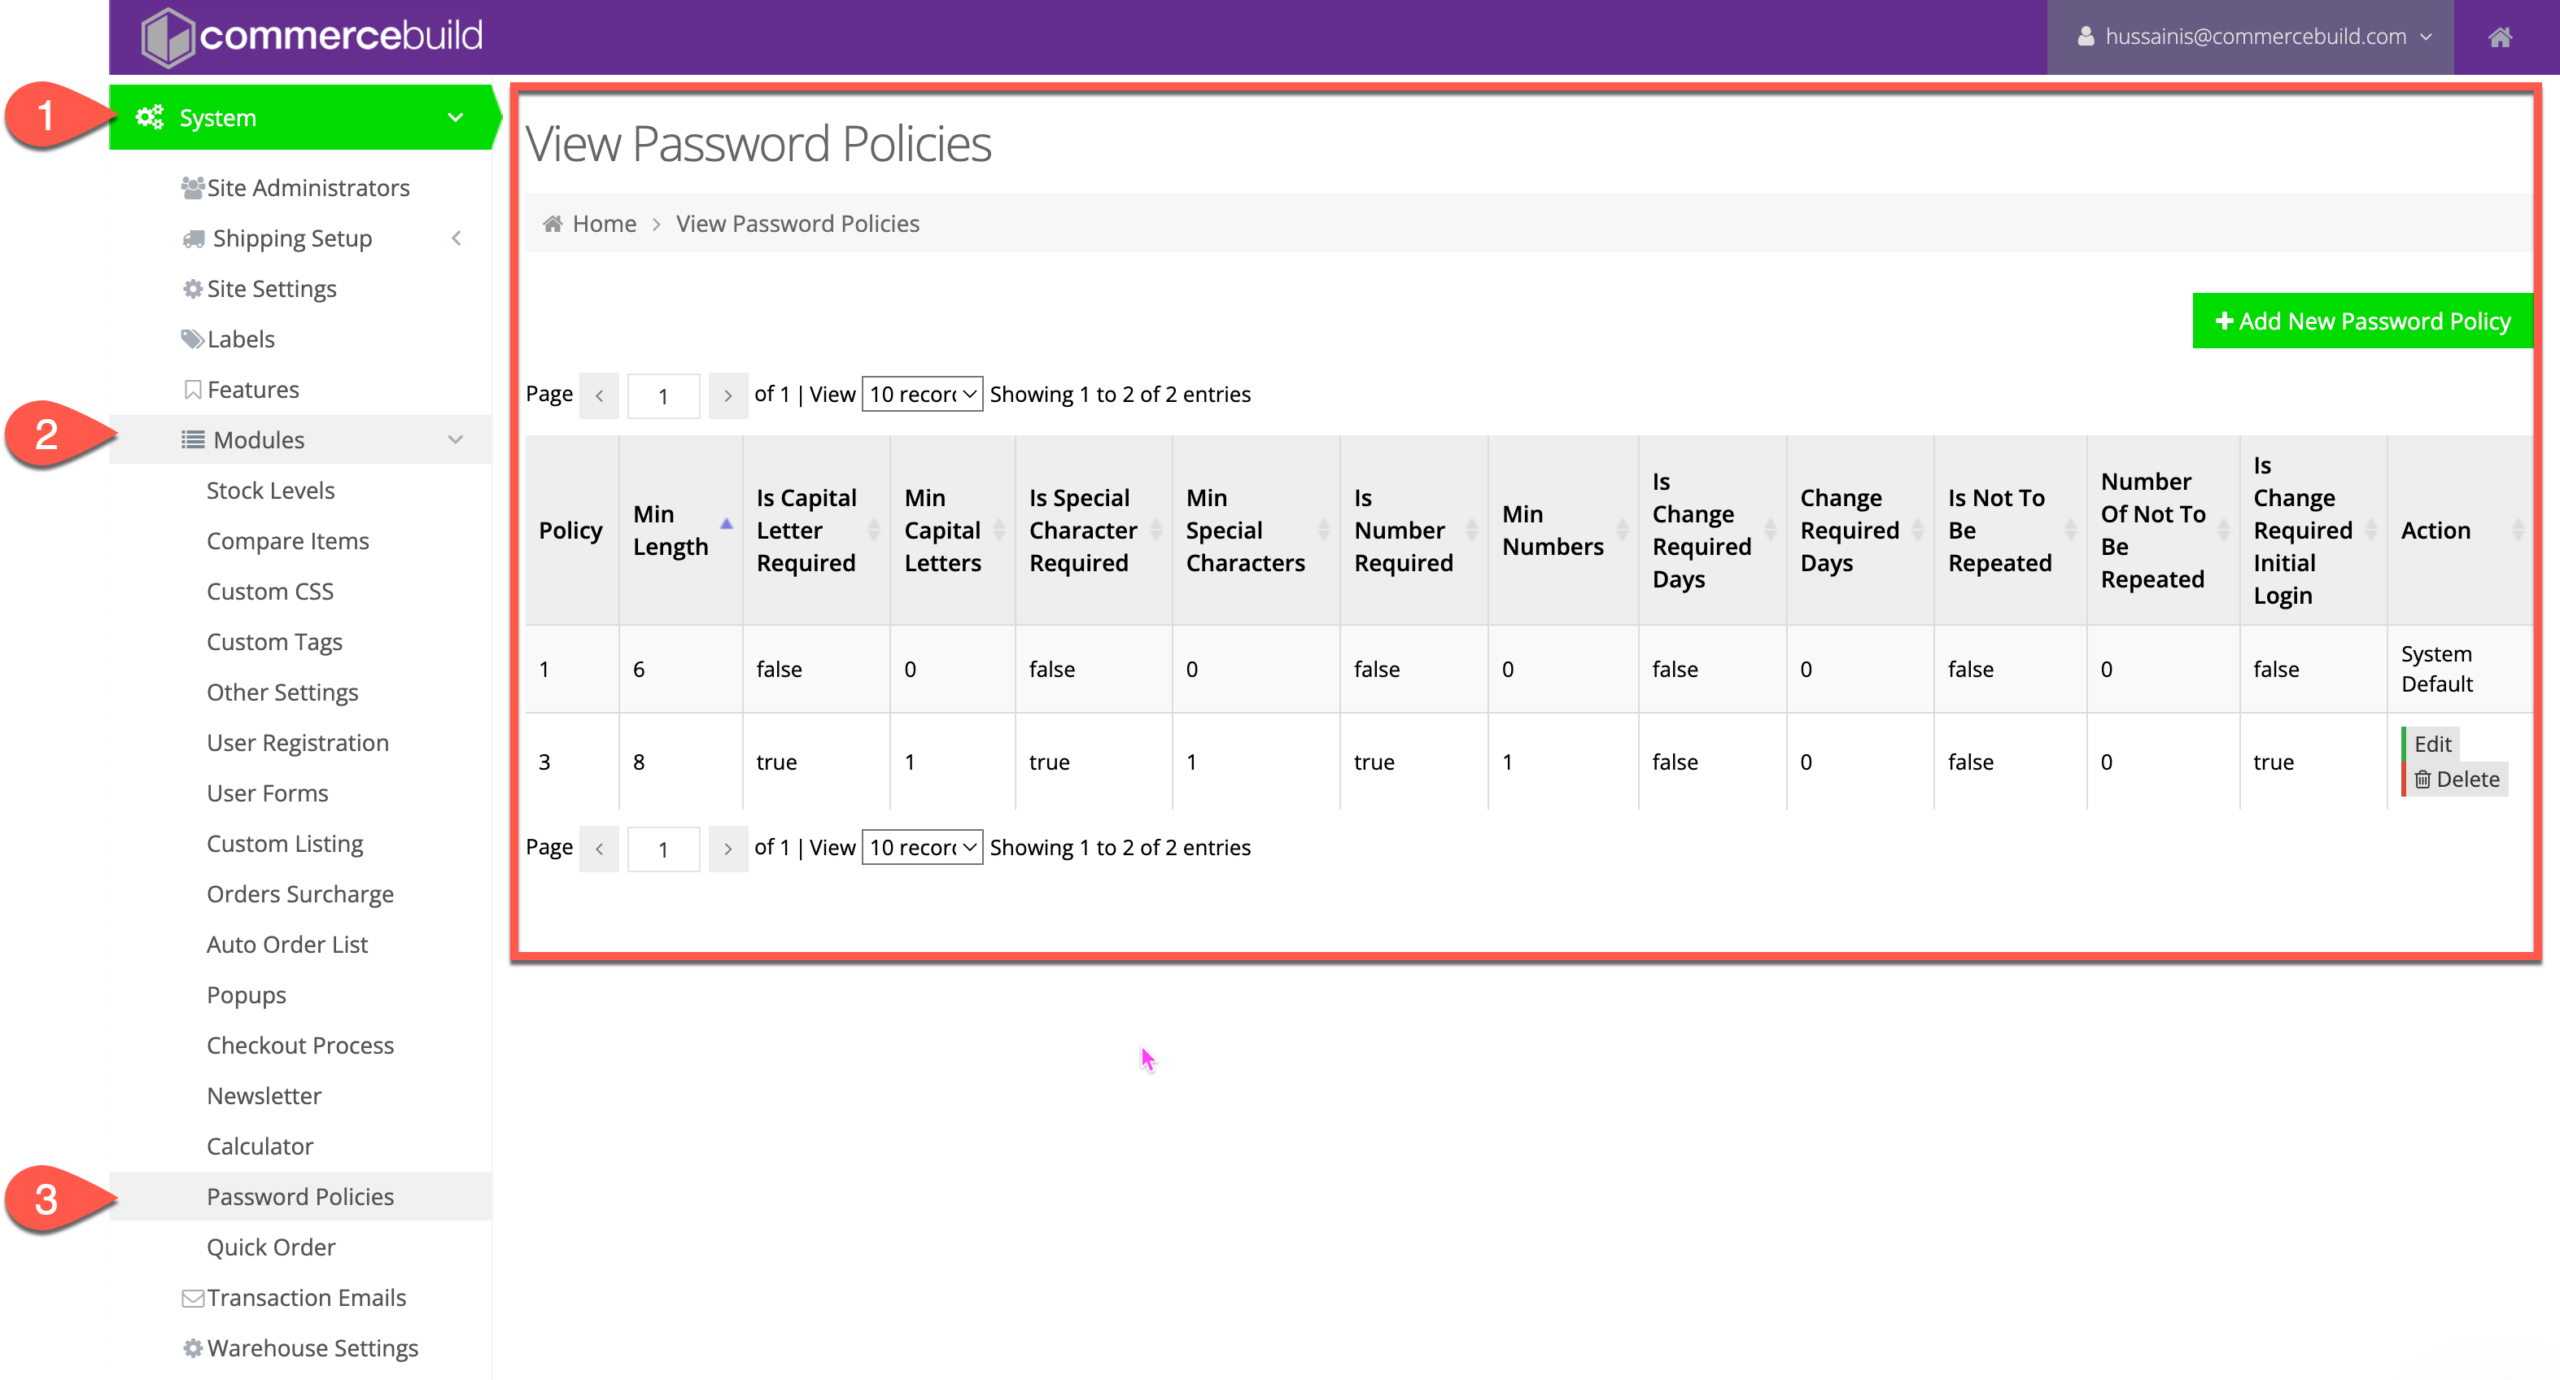Click the home icon in the breadcrumb

(x=552, y=224)
